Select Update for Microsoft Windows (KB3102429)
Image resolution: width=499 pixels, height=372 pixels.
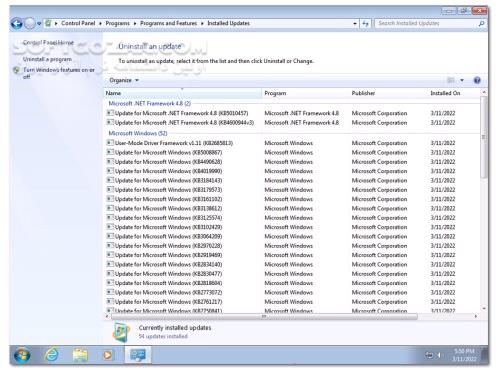pos(293,227)
